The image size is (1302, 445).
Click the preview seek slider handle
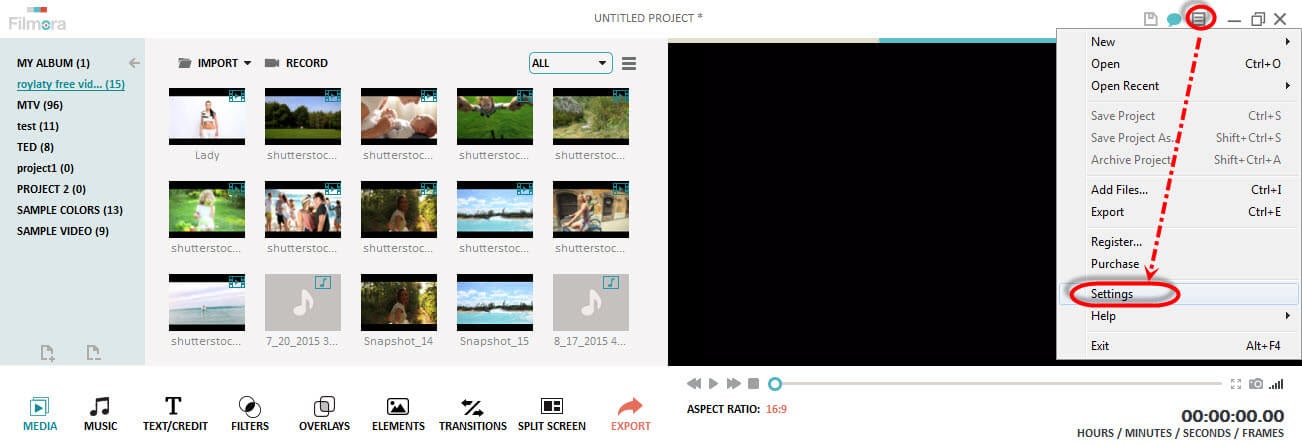point(775,384)
